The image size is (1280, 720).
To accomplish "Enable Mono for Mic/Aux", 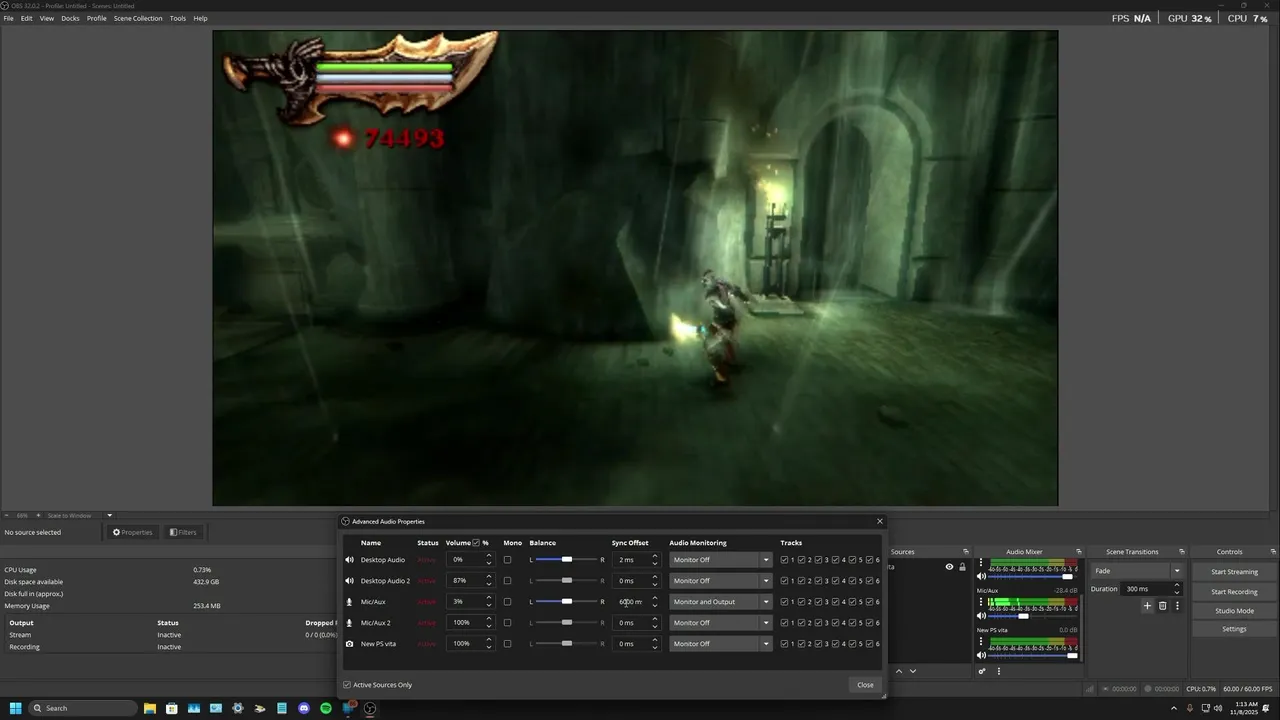I will 507,602.
